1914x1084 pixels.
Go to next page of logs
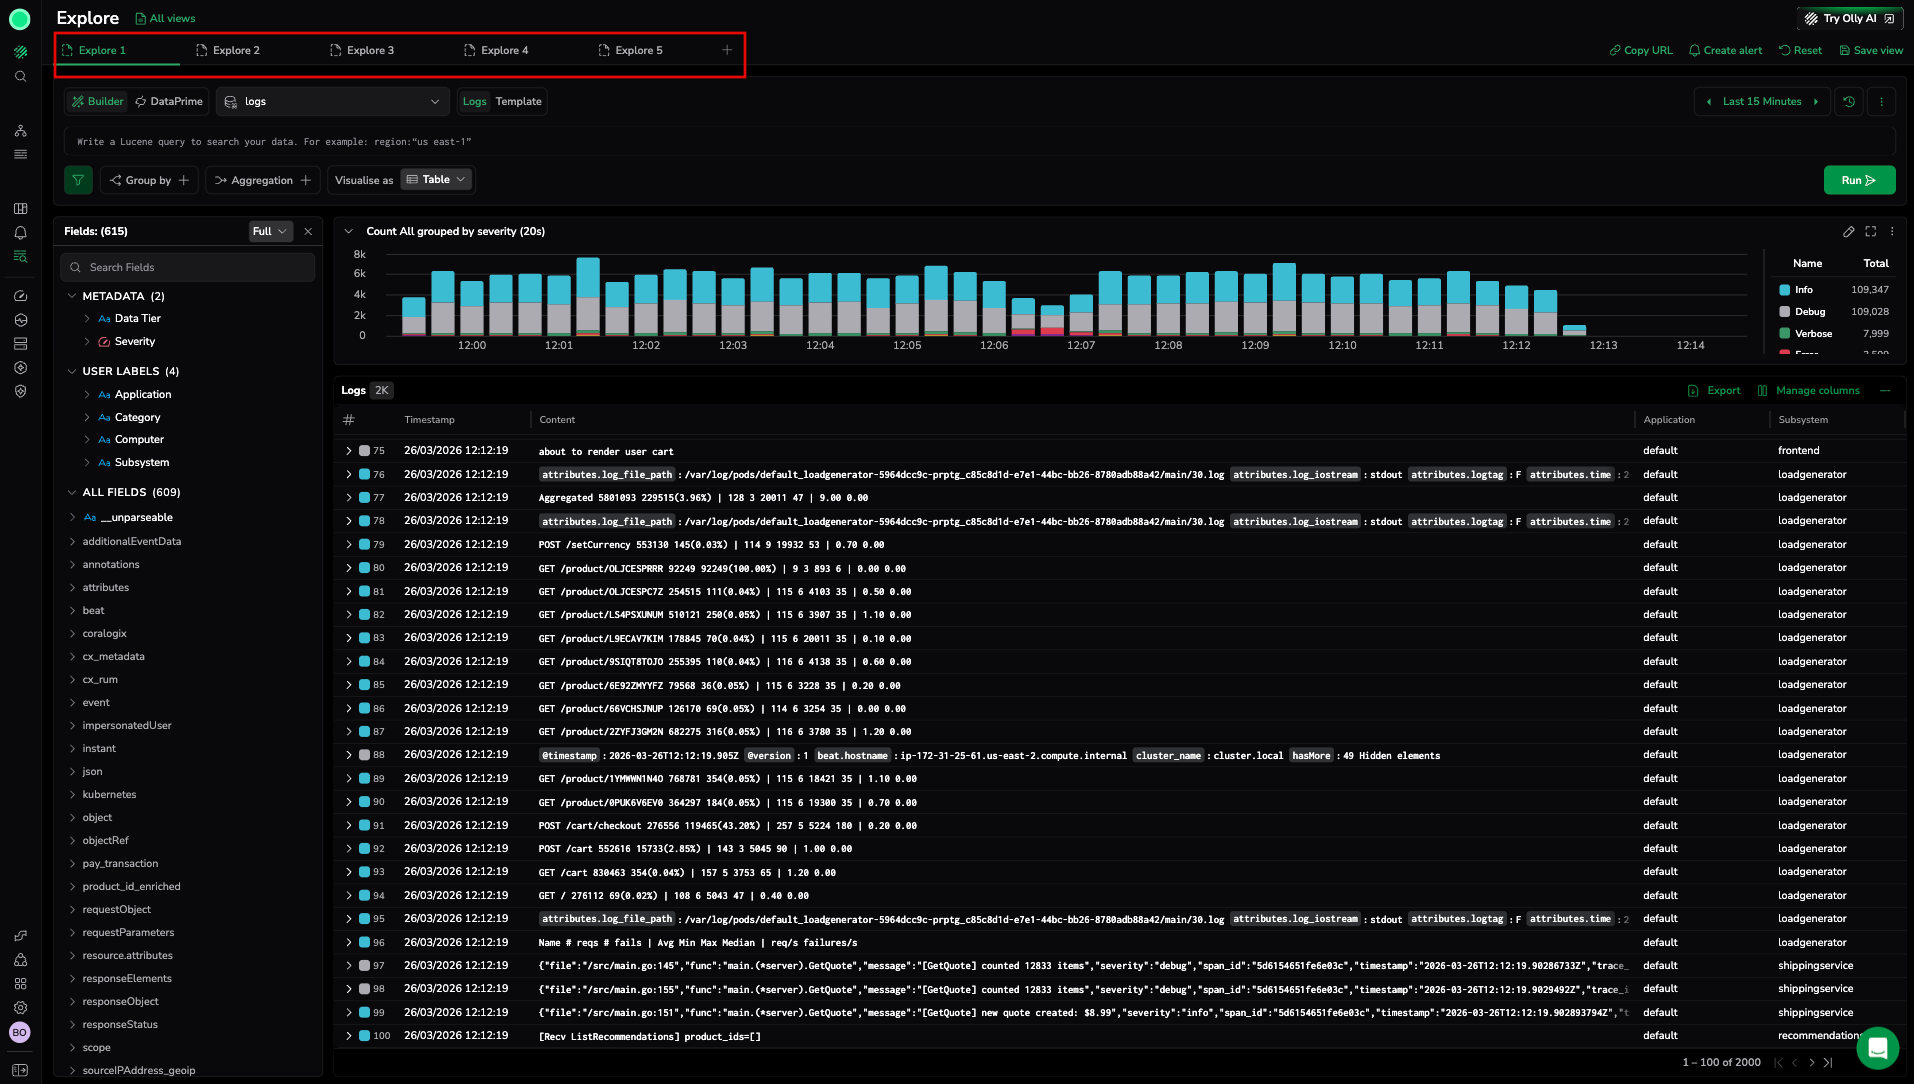1811,1063
